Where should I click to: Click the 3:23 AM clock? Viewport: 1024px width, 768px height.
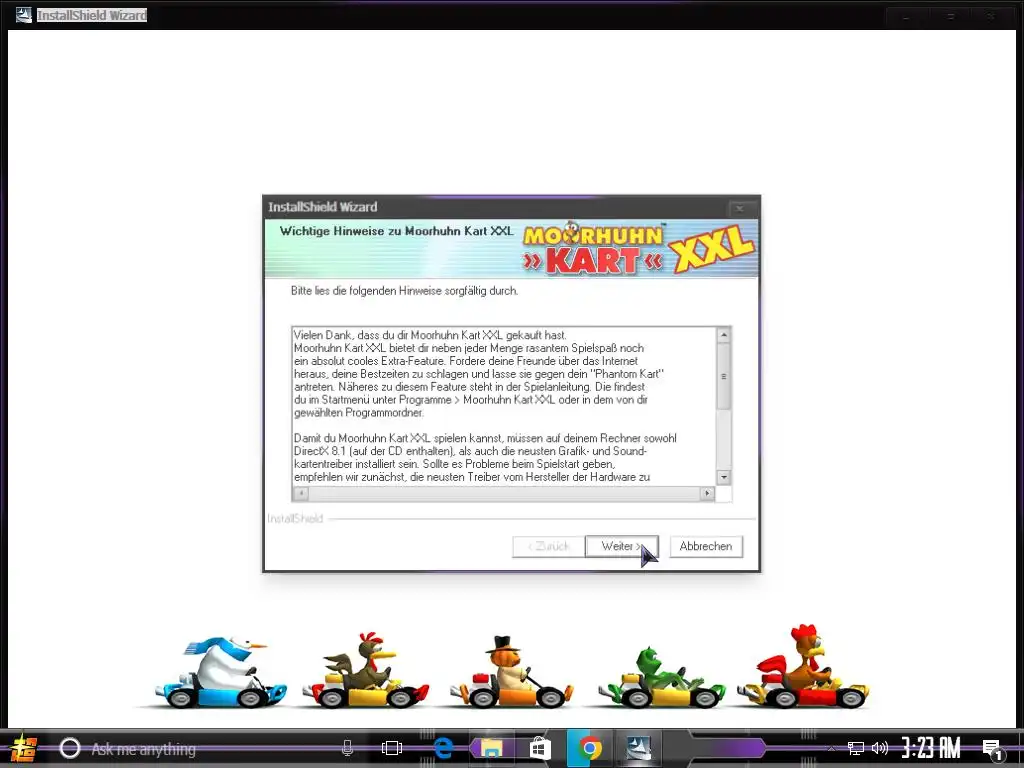(x=931, y=748)
